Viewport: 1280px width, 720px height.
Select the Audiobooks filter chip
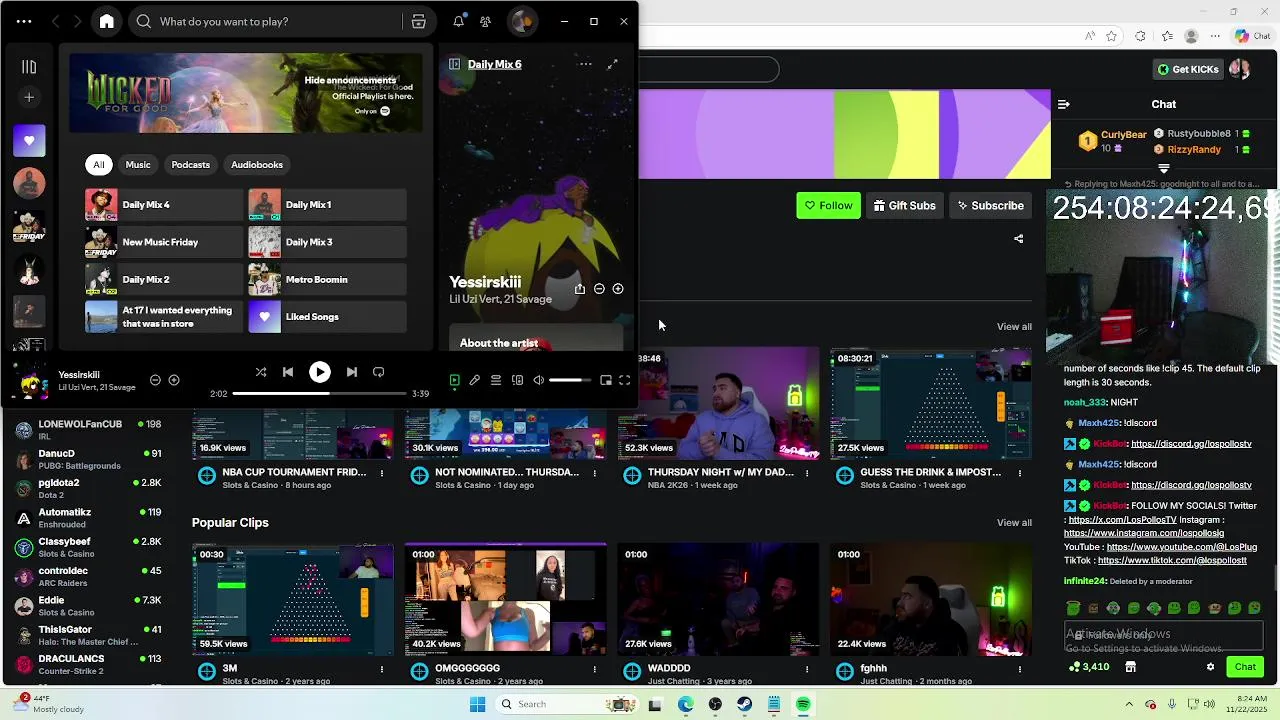[257, 165]
